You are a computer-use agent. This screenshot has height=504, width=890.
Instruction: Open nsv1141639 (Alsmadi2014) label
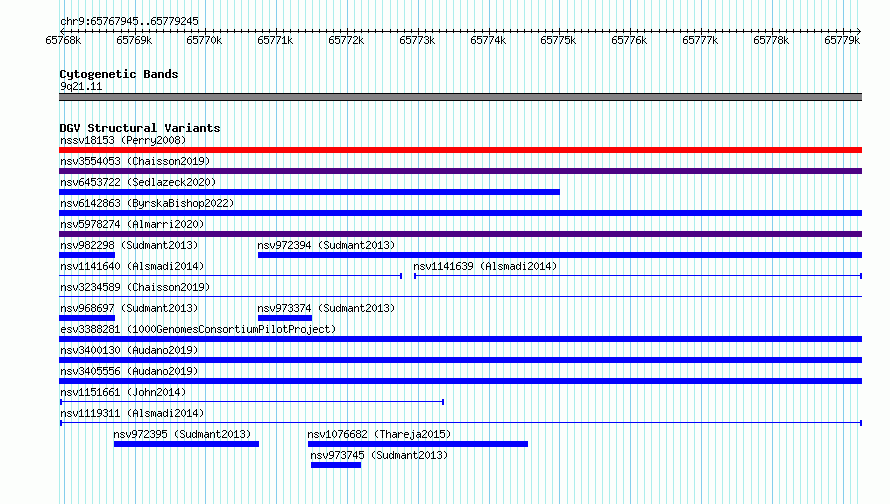pyautogui.click(x=485, y=266)
